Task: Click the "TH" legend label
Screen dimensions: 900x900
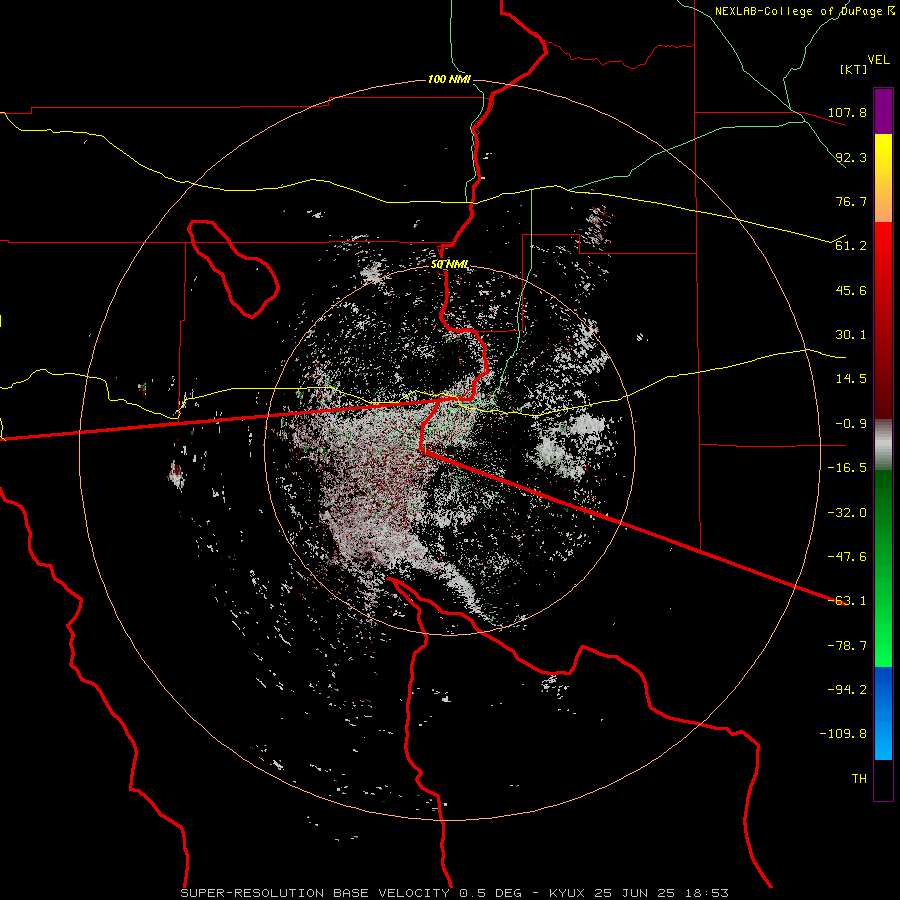Action: [859, 779]
